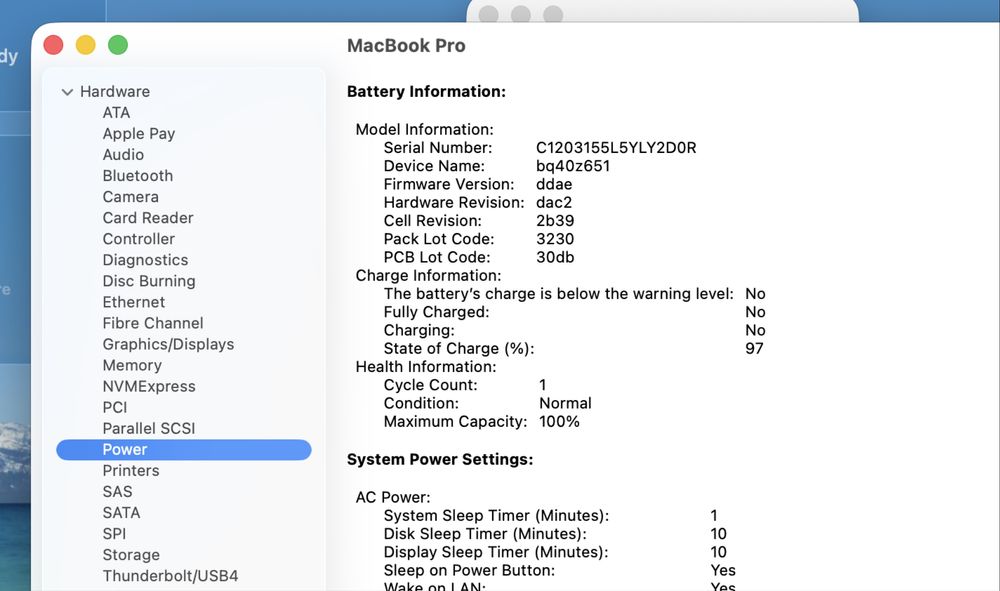
Task: Select PCI in the sidebar
Action: [x=115, y=407]
